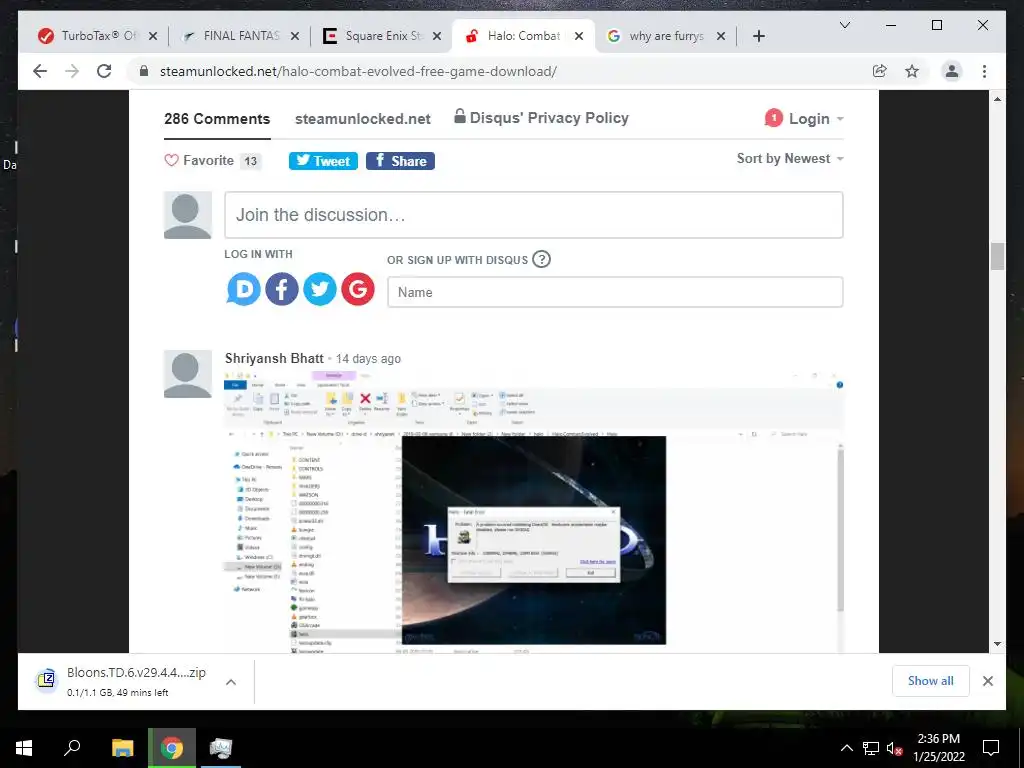The image size is (1024, 768).
Task: Click the system monitor taskbar icon
Action: point(221,748)
